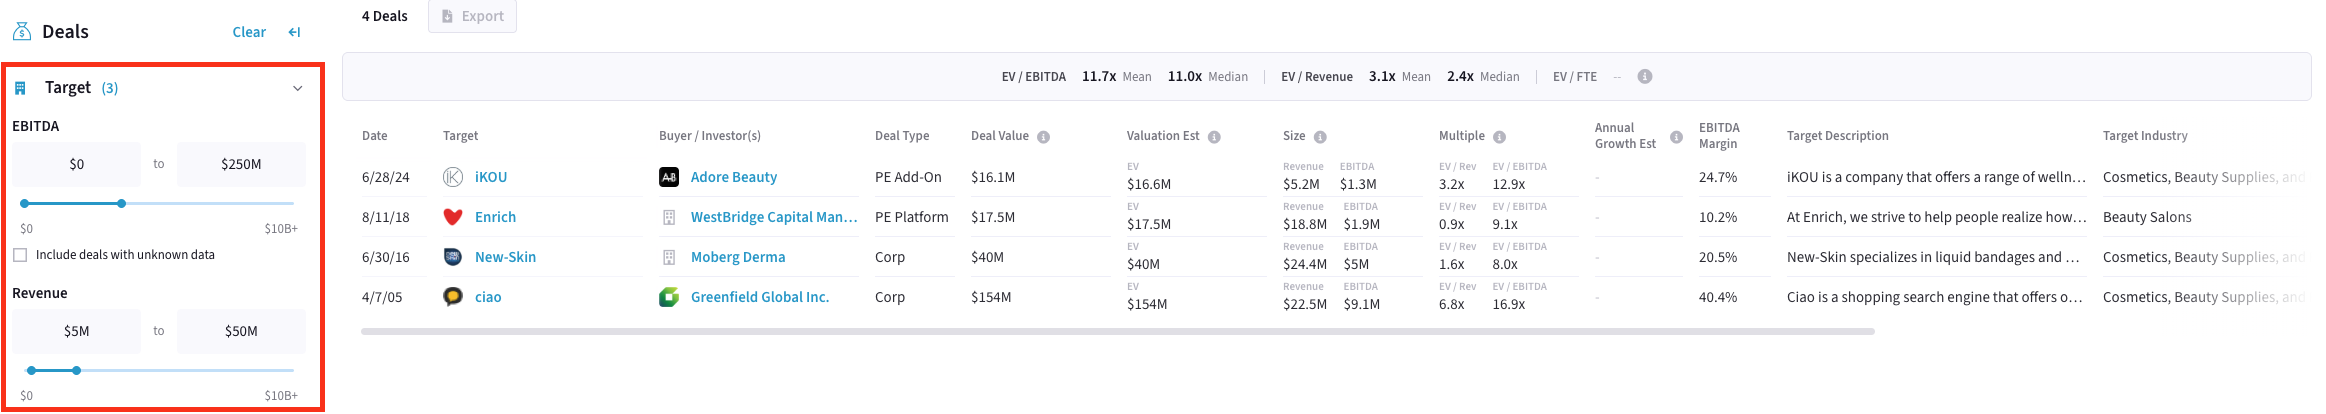Click the Export button
2326x414 pixels.
pos(472,16)
